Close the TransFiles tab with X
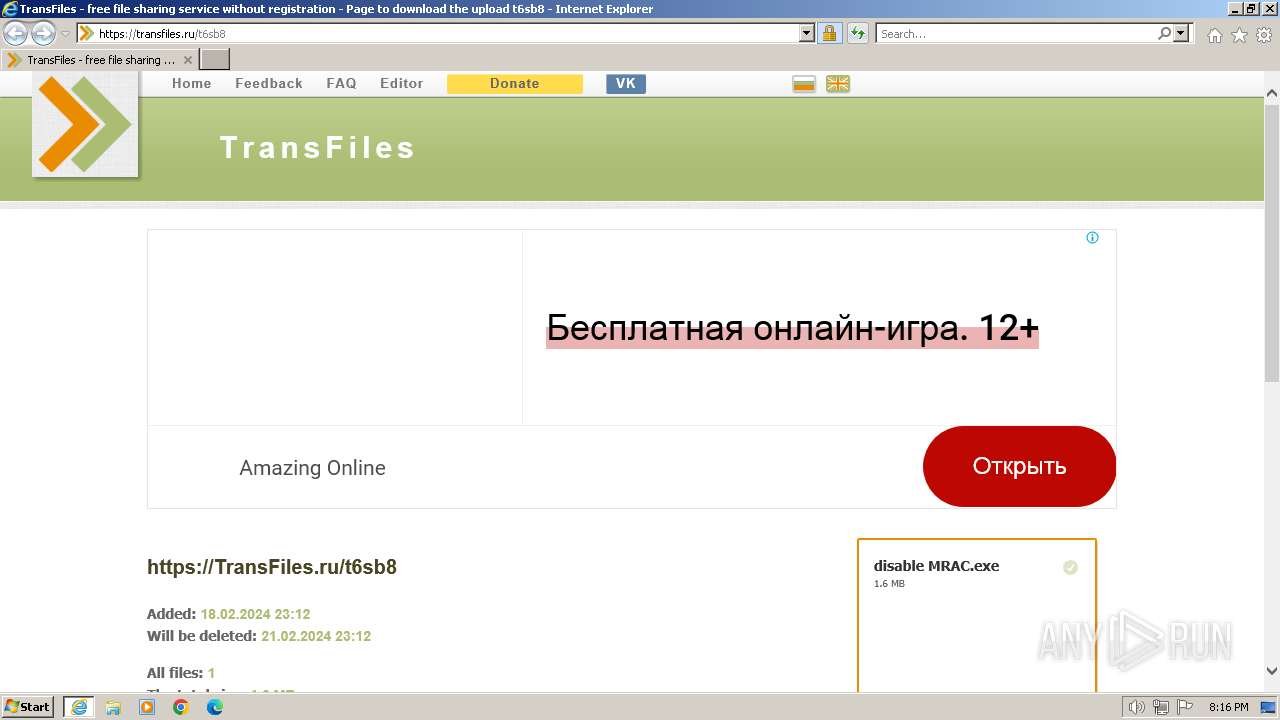The width and height of the screenshot is (1280, 720). click(187, 60)
